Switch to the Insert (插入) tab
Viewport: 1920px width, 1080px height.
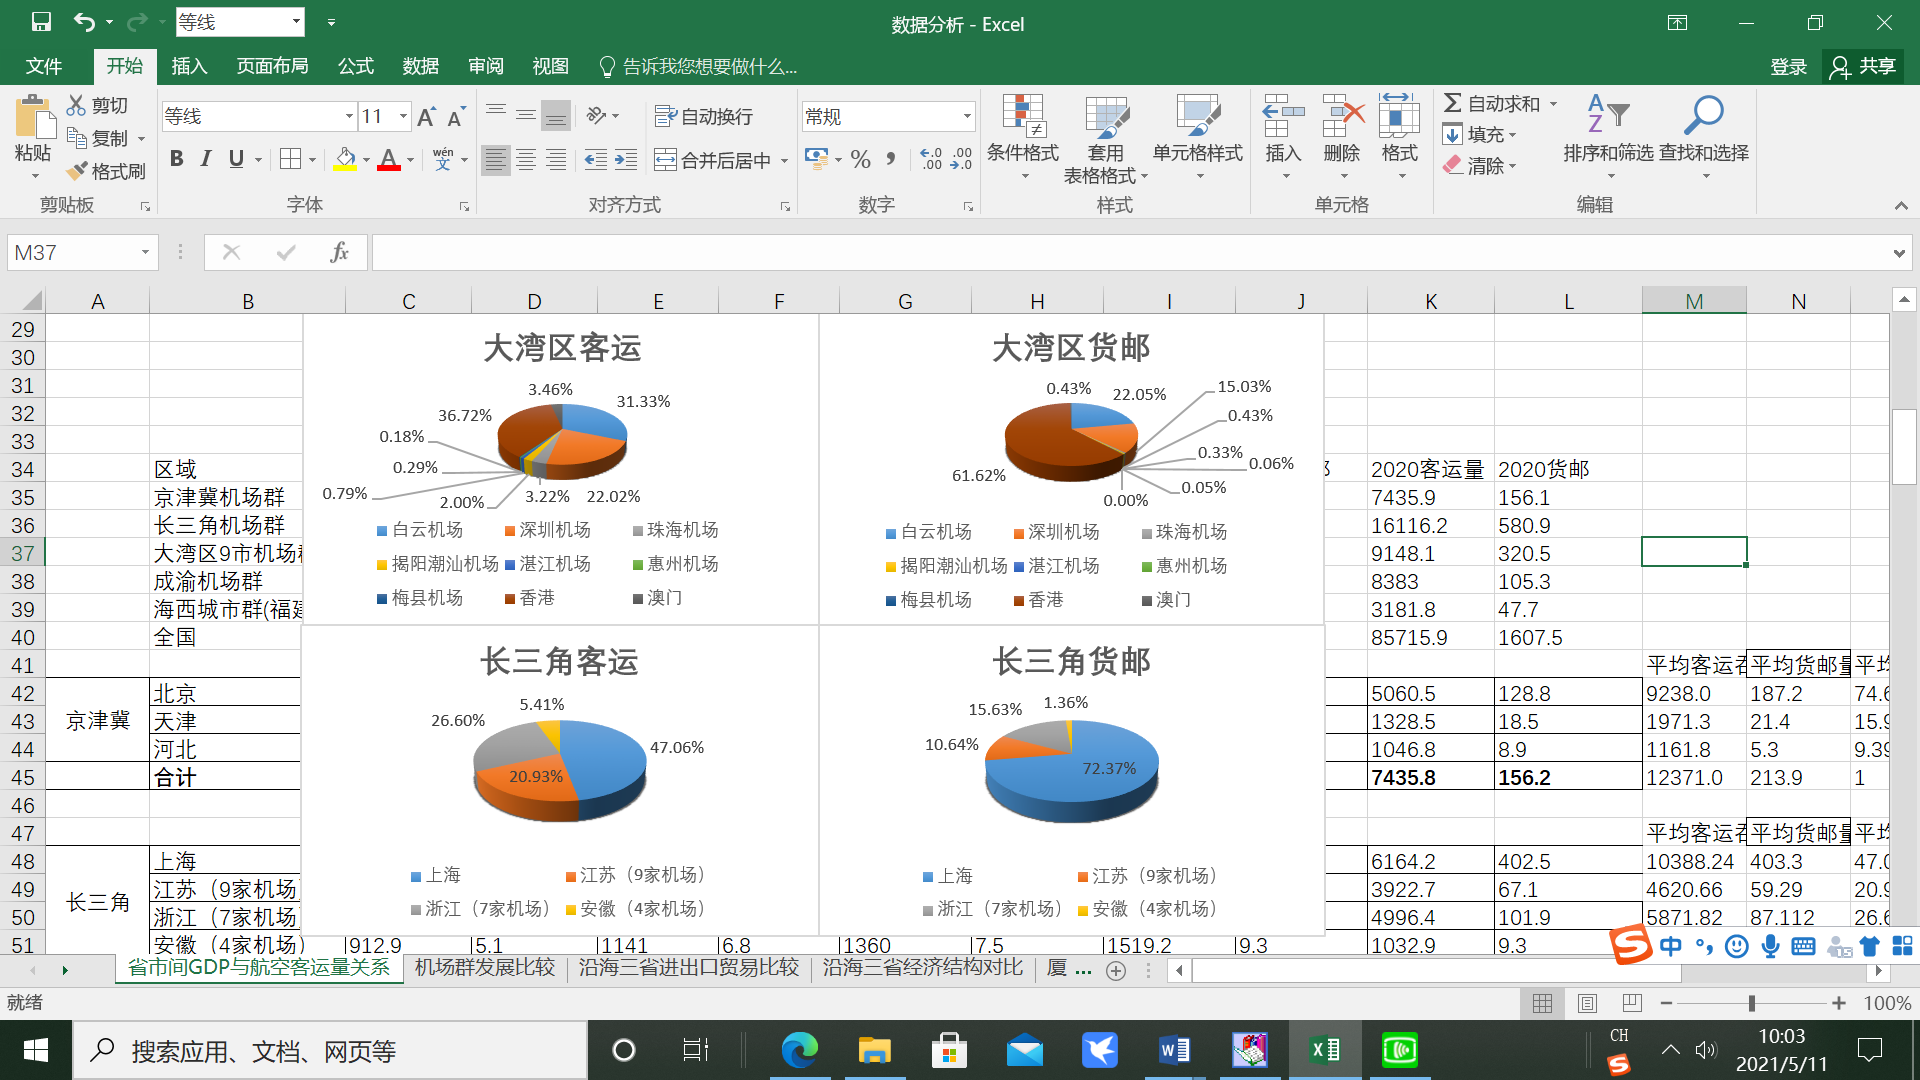click(x=189, y=66)
